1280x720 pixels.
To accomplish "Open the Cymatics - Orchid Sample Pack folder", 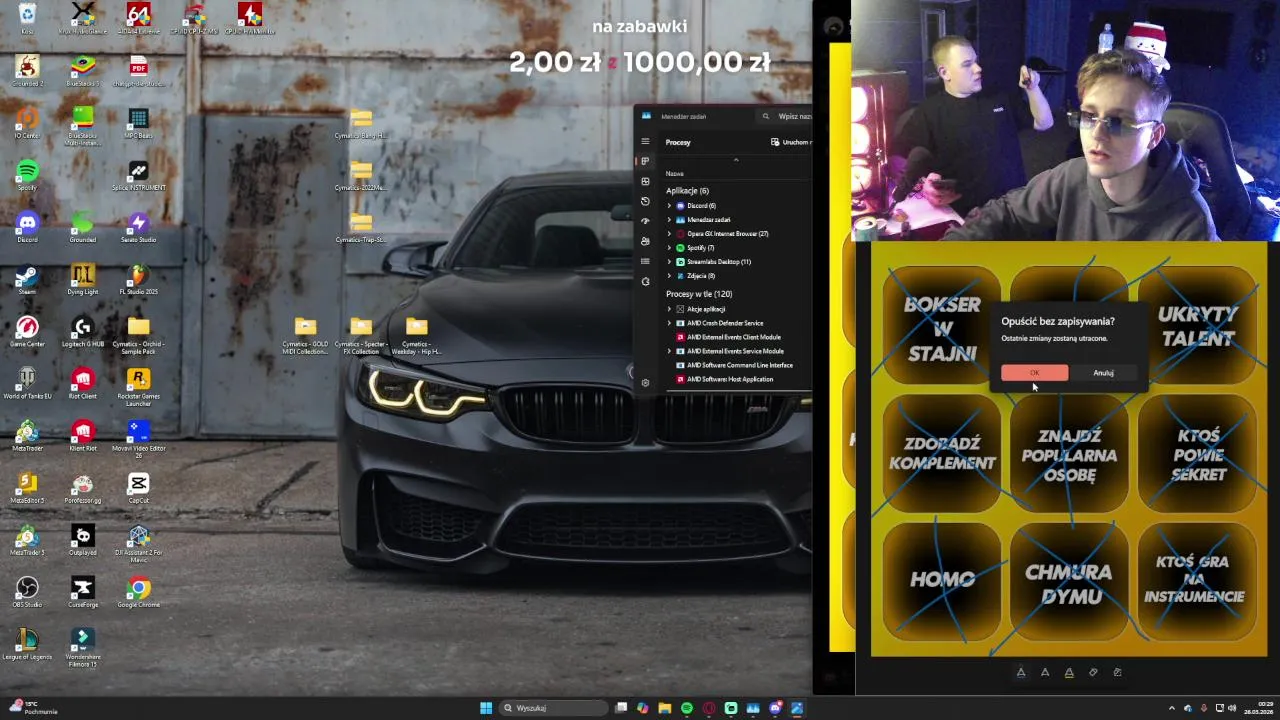I will coord(138,334).
